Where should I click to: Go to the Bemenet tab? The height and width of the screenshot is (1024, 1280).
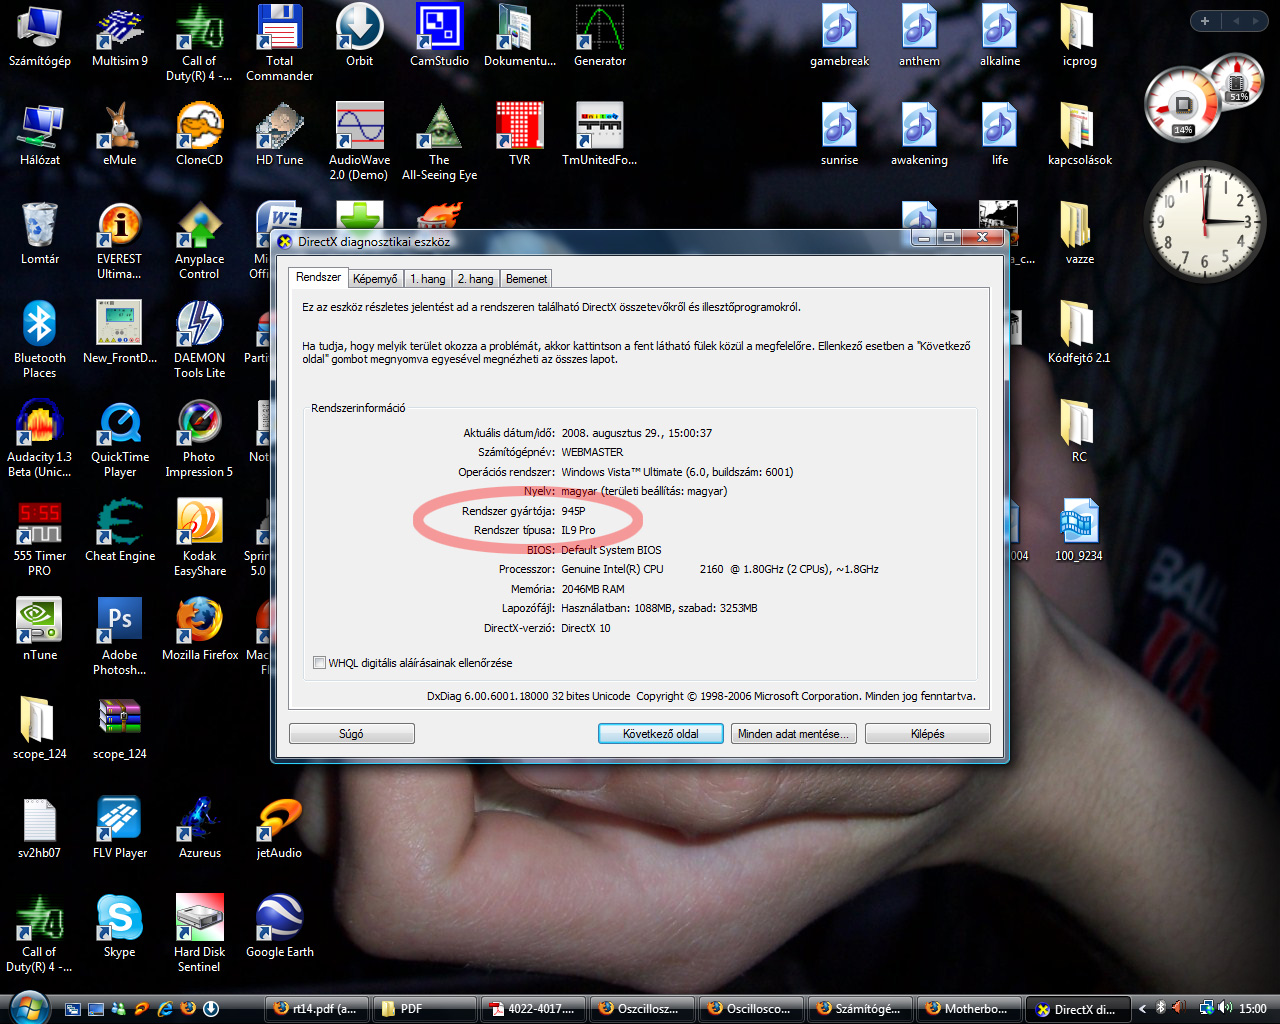[x=526, y=279]
